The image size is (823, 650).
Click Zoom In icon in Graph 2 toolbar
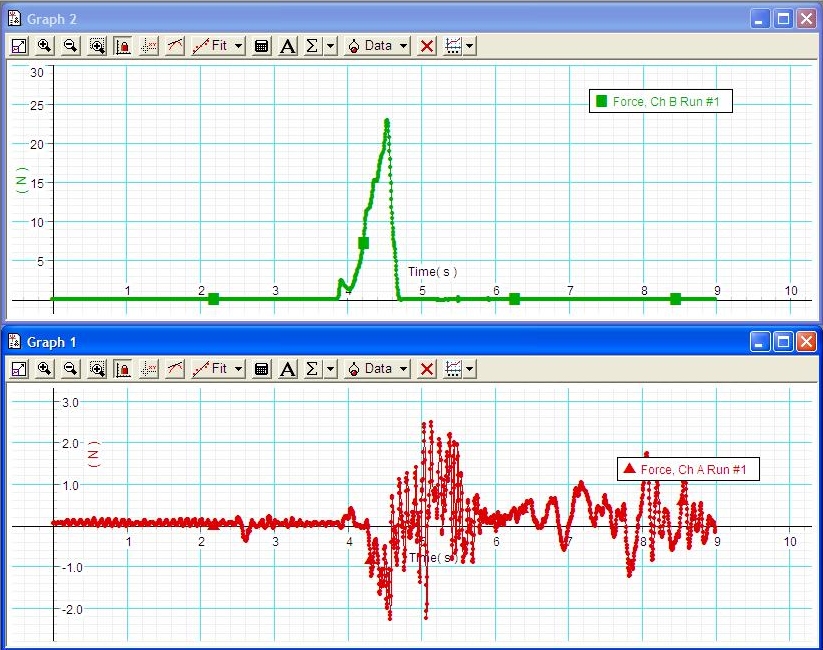click(x=45, y=46)
